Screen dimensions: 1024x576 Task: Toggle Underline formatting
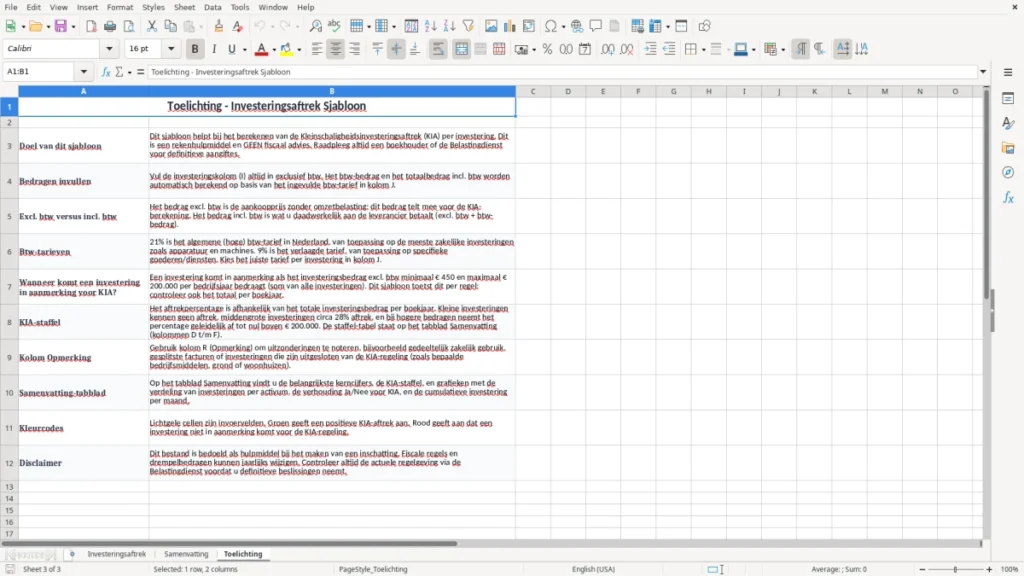click(231, 49)
